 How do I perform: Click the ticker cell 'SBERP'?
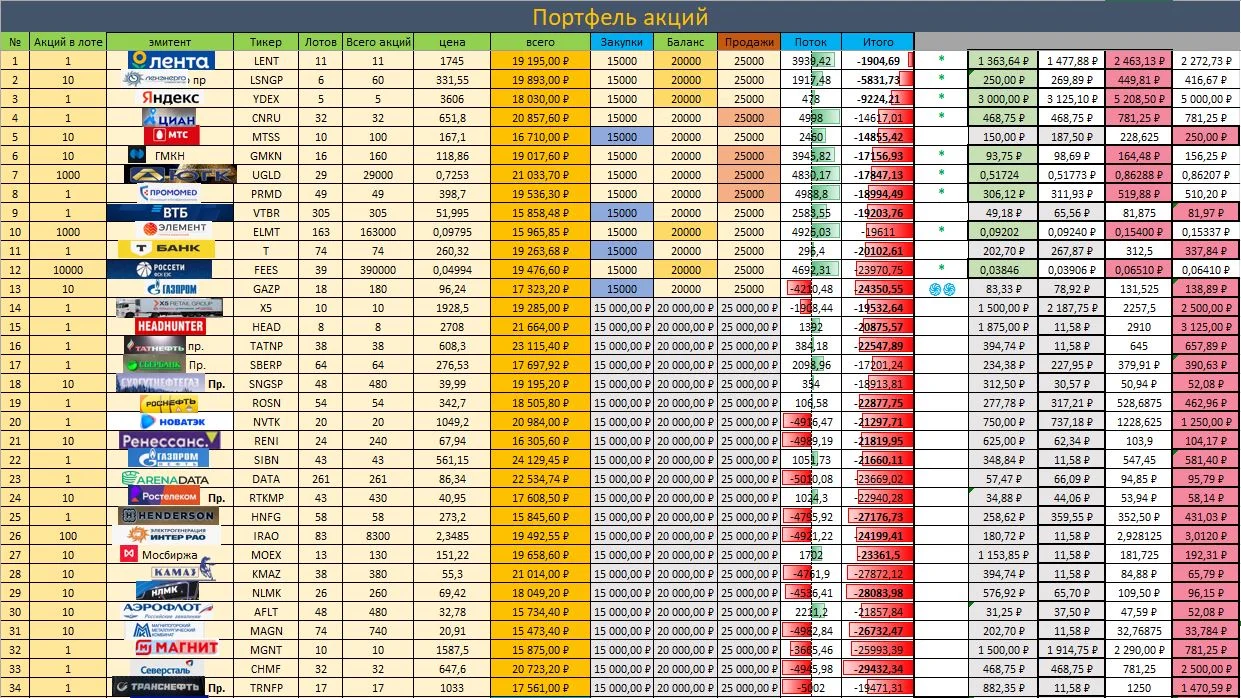click(266, 364)
